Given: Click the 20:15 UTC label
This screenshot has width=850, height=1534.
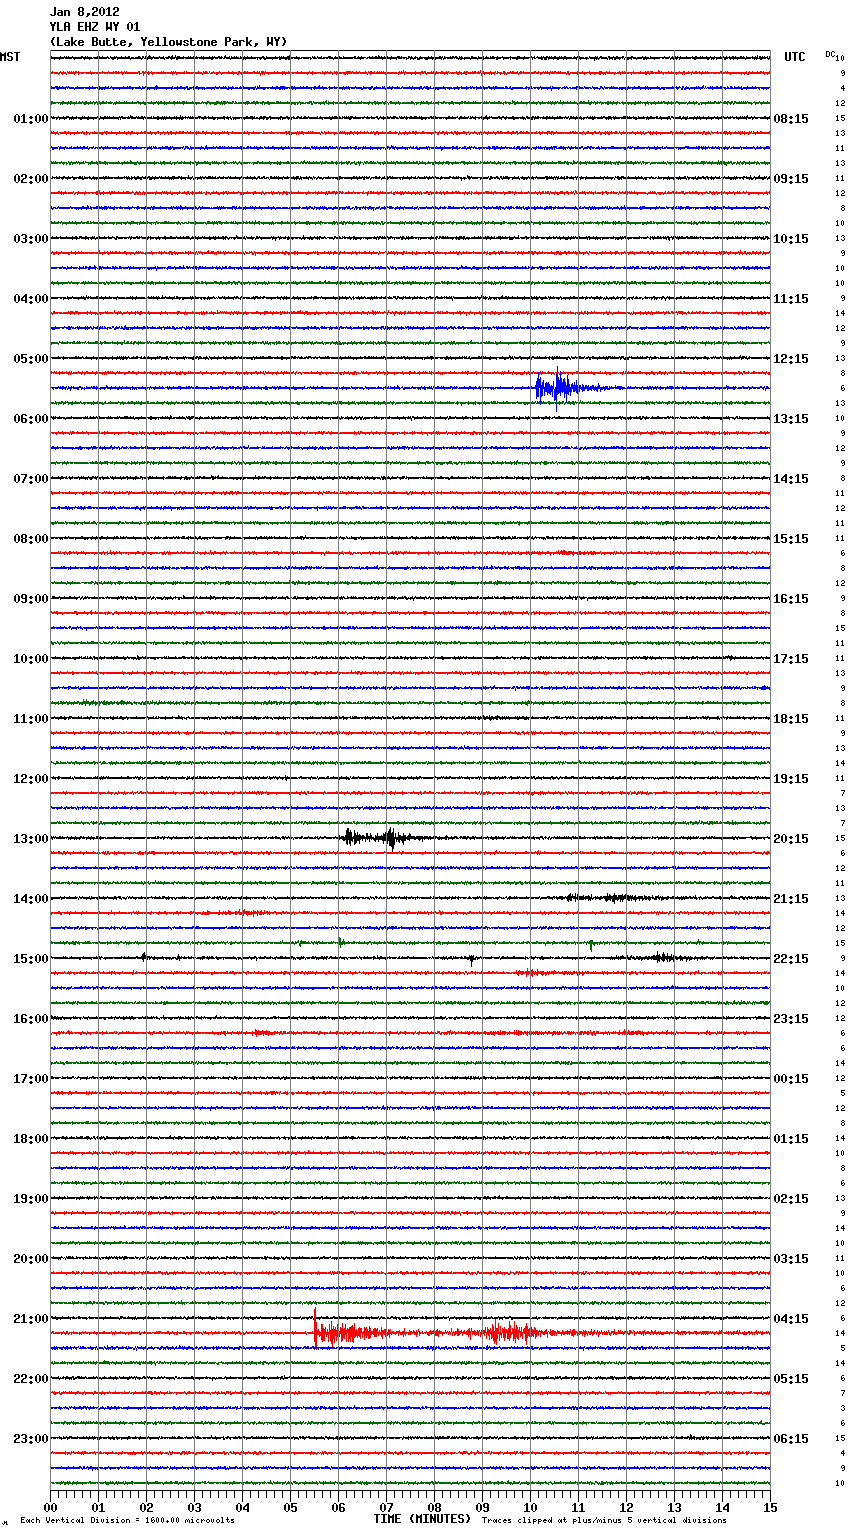Looking at the screenshot, I should tap(791, 839).
